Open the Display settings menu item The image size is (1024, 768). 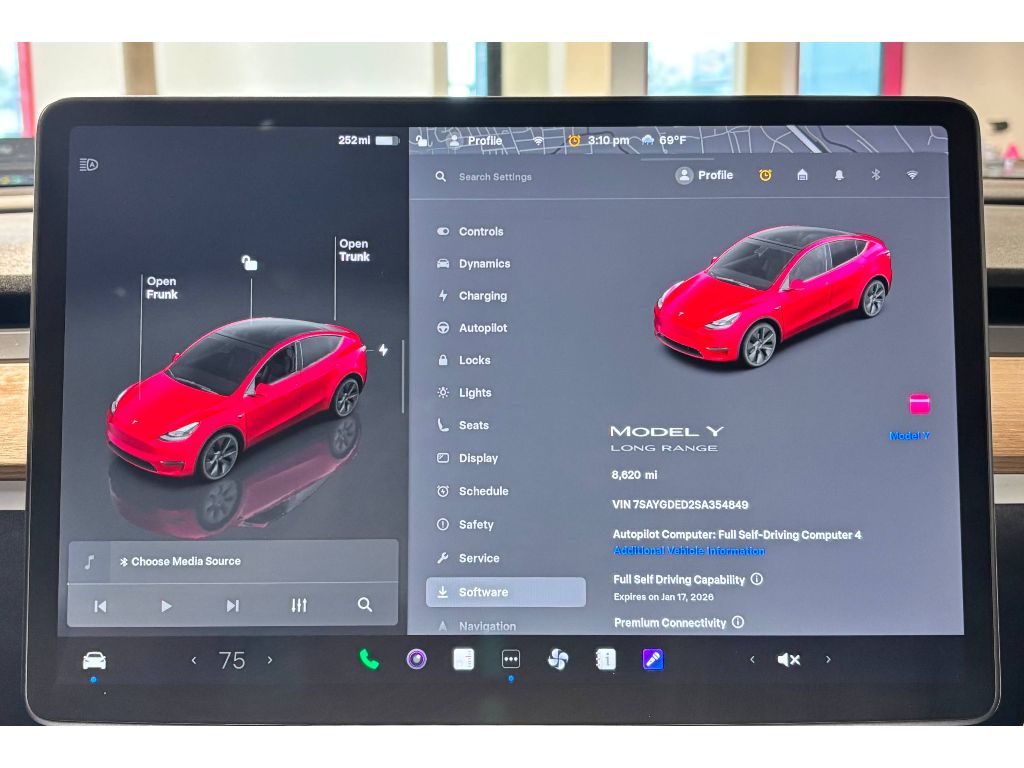[x=478, y=458]
